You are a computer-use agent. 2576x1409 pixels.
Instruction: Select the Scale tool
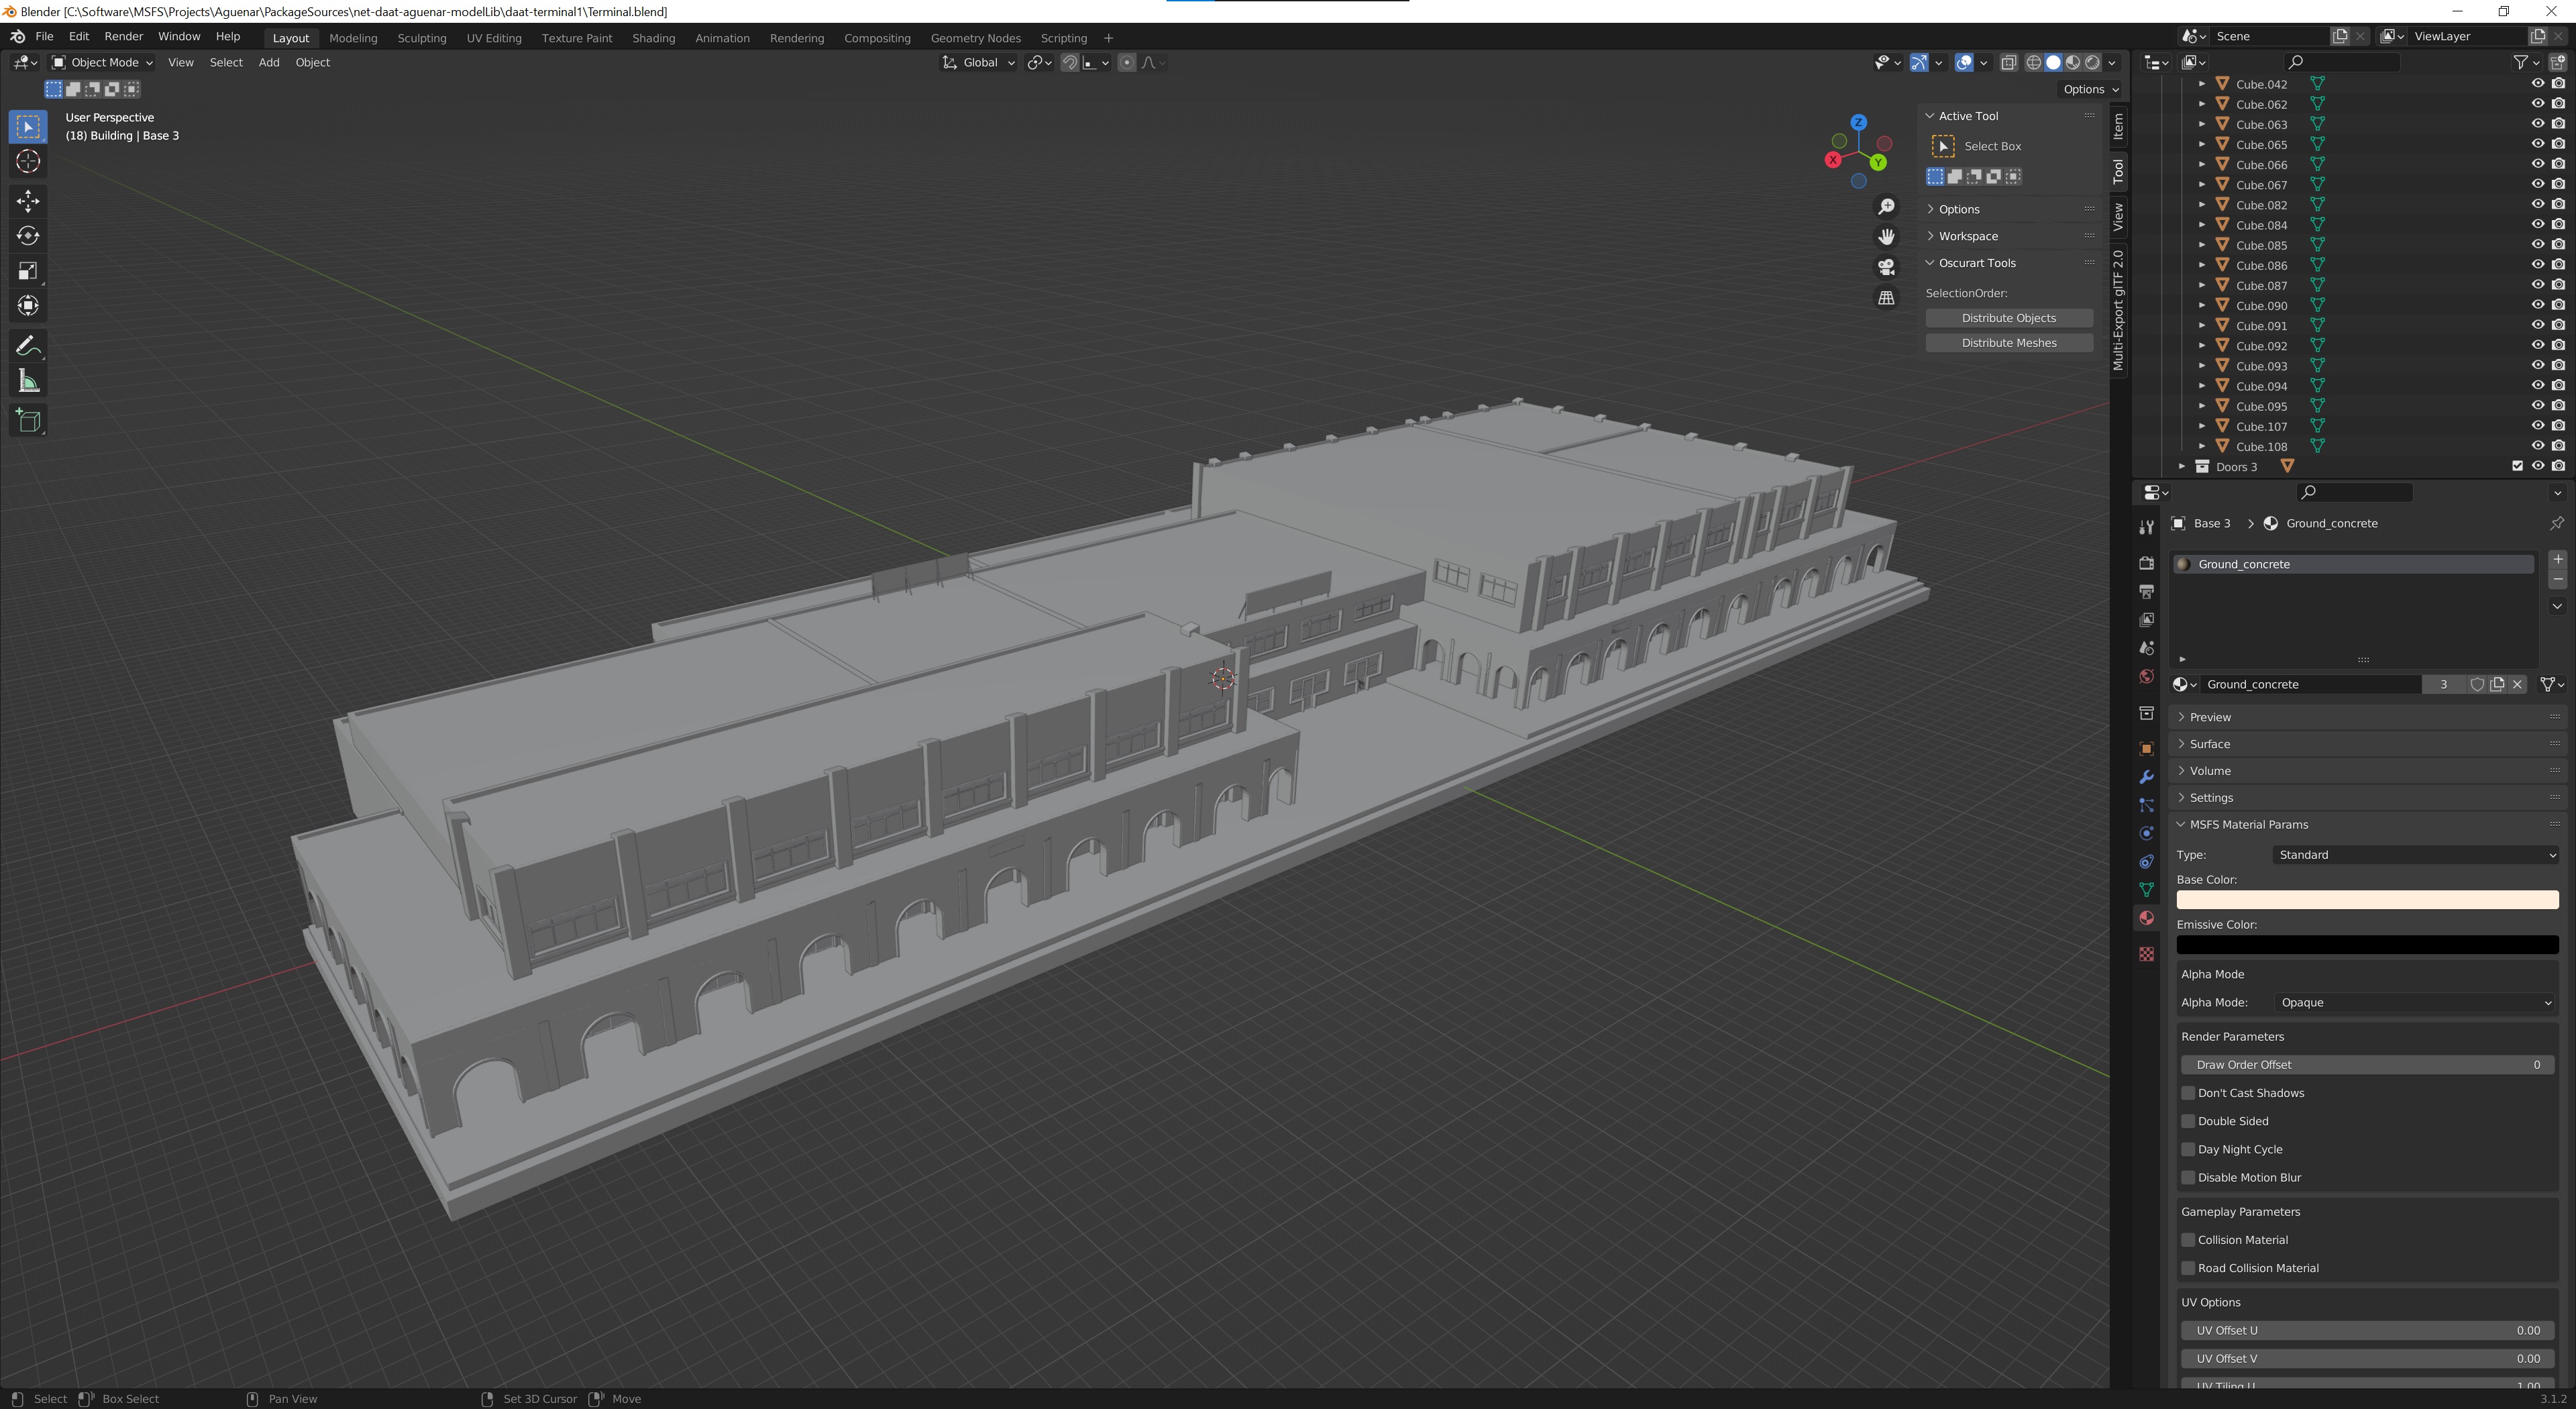pos(28,271)
